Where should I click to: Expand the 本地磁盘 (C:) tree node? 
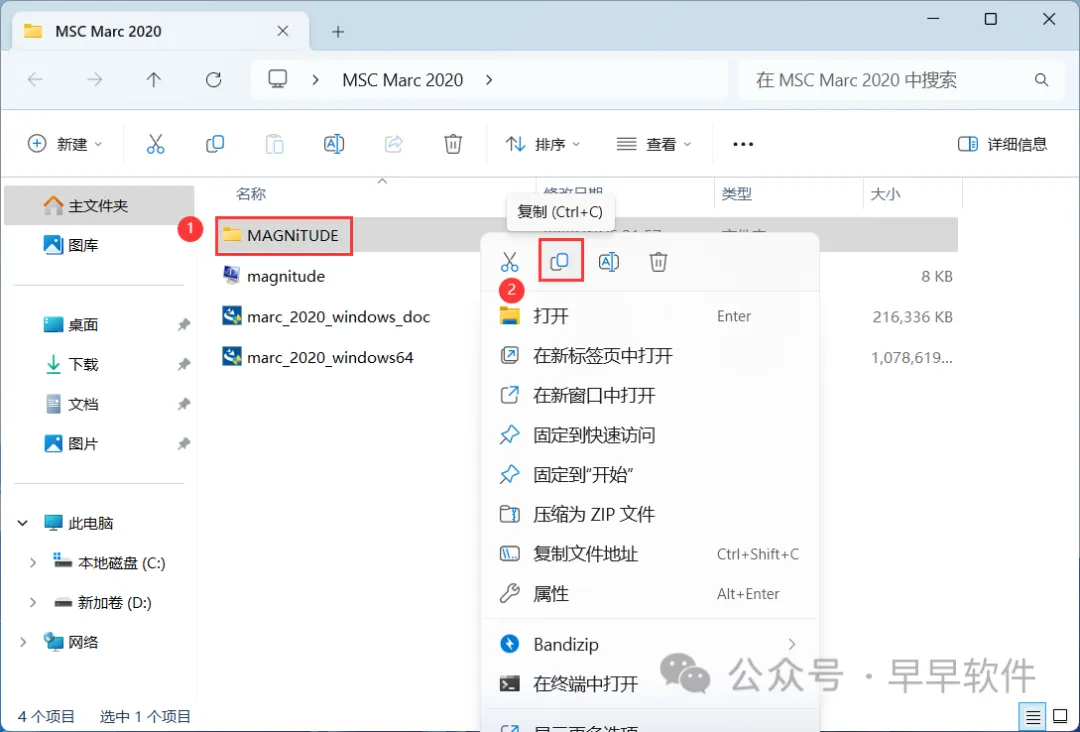tap(32, 563)
